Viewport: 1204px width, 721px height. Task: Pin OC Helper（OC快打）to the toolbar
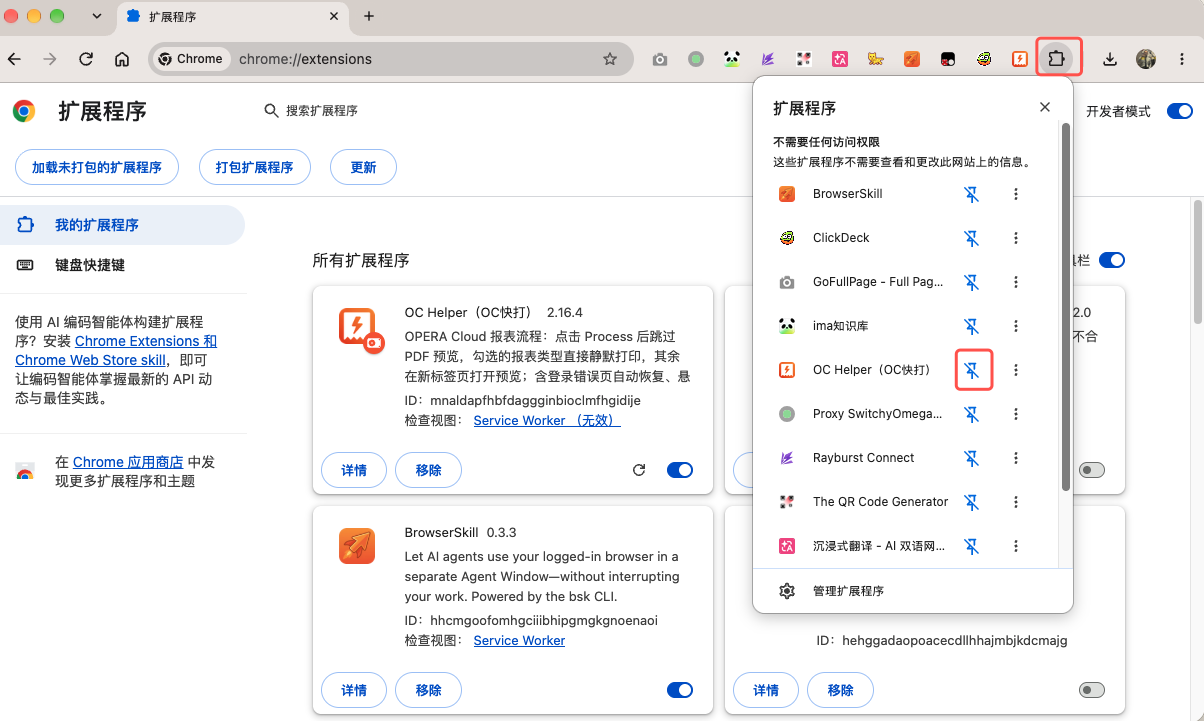(971, 370)
